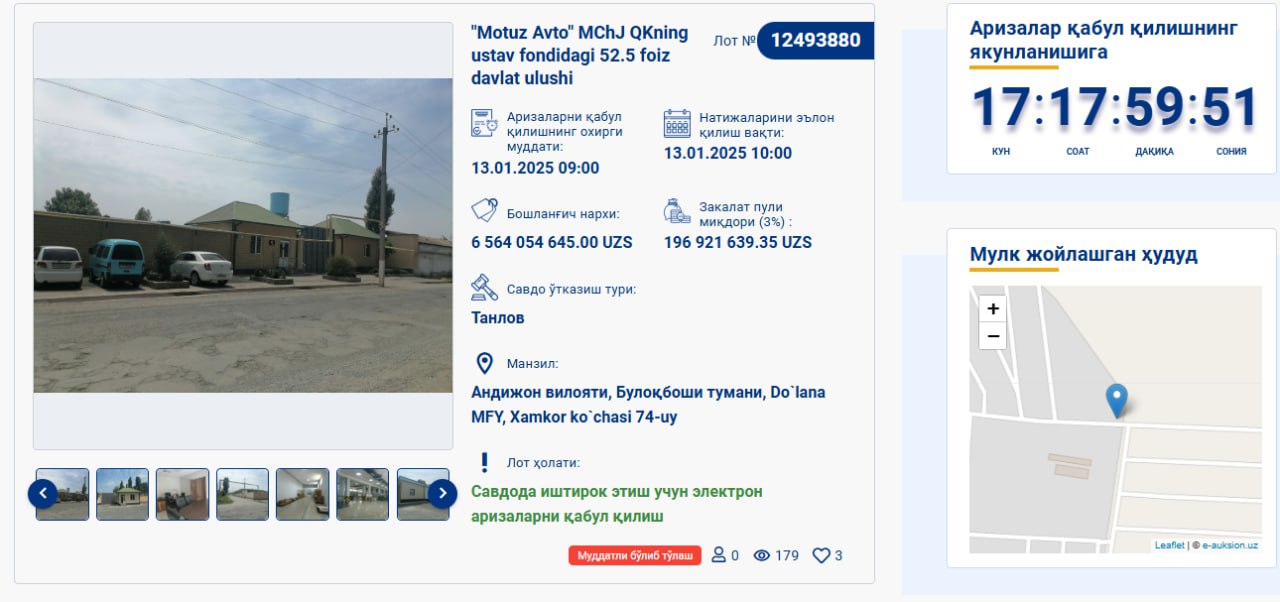Click the 'Закалат пули миқдори (3%)' label
This screenshot has height=602, width=1280.
point(745,214)
